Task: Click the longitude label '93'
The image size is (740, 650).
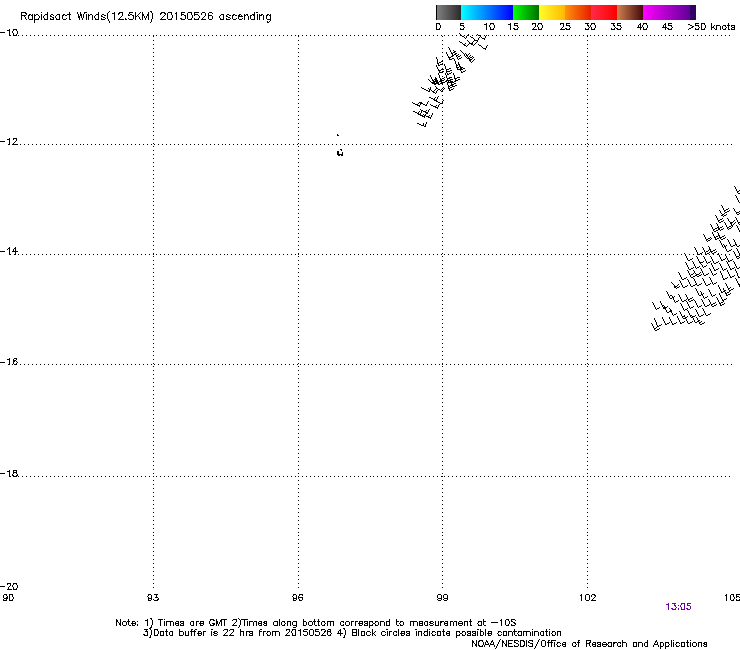Action: (153, 598)
